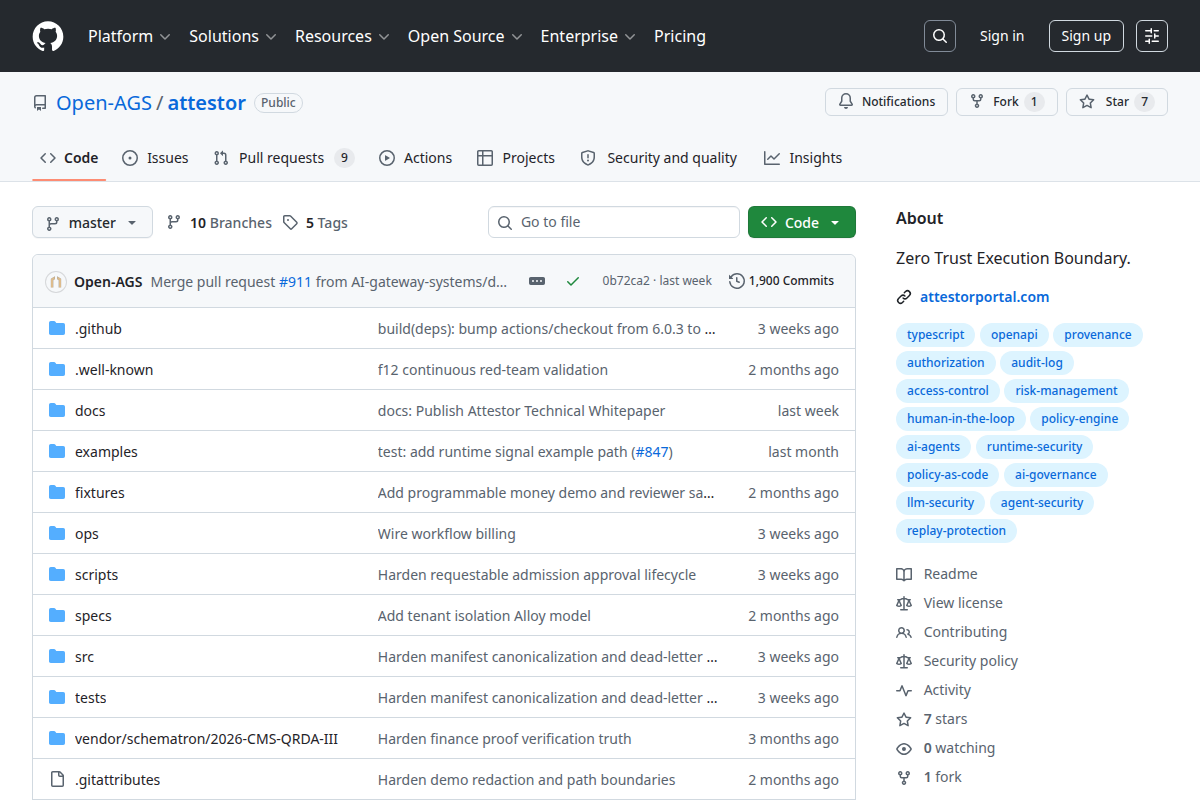Open commit hash 0b72ca2
Image resolution: width=1200 pixels, height=800 pixels.
coord(626,281)
